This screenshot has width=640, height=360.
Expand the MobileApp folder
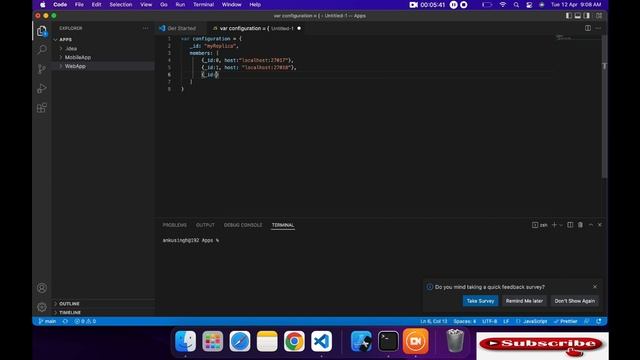point(103,58)
